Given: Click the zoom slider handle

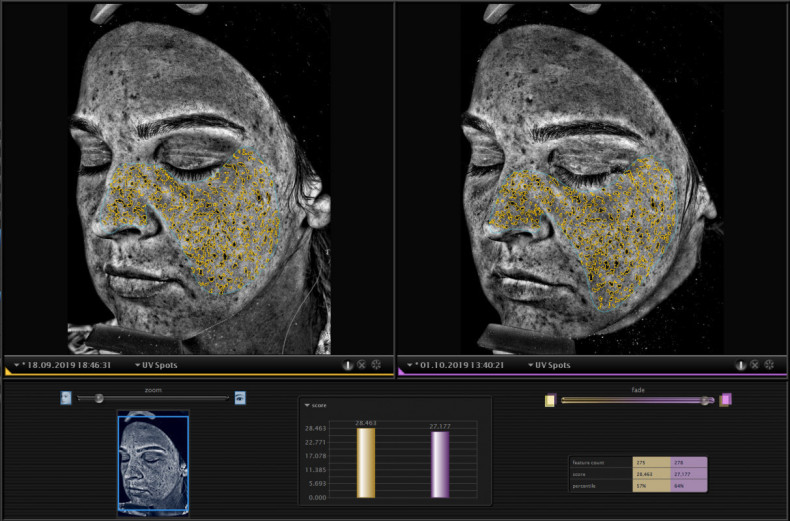Looking at the screenshot, I should click(x=99, y=398).
